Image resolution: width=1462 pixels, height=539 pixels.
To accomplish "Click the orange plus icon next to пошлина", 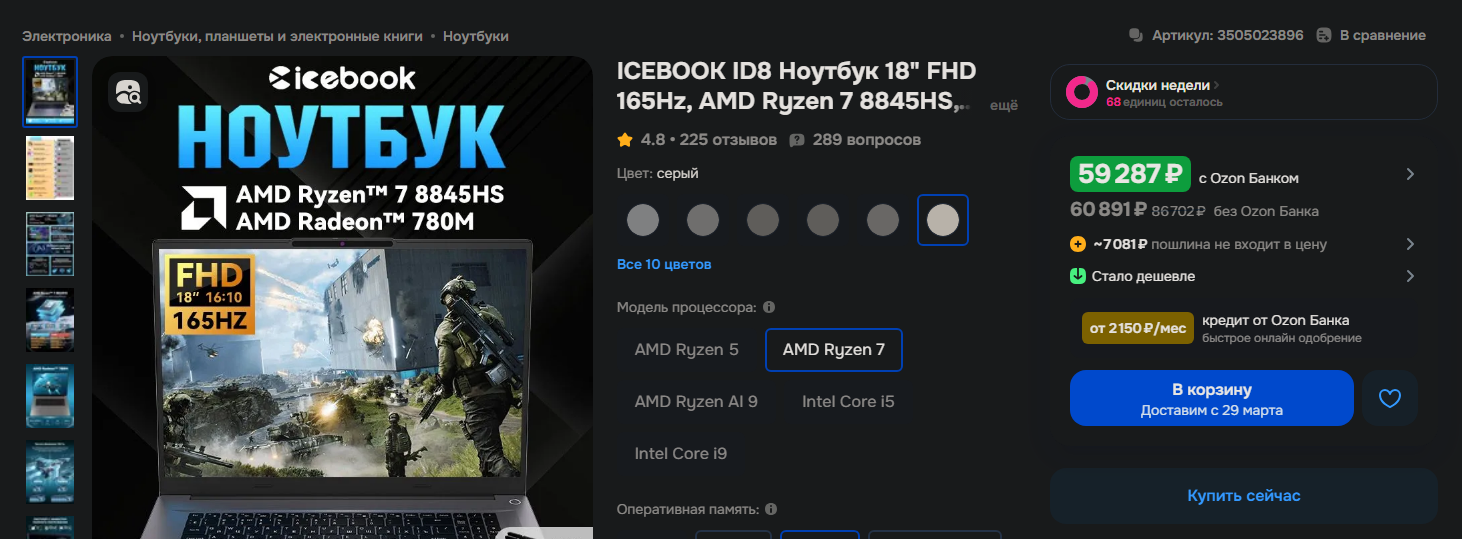I will point(1078,244).
